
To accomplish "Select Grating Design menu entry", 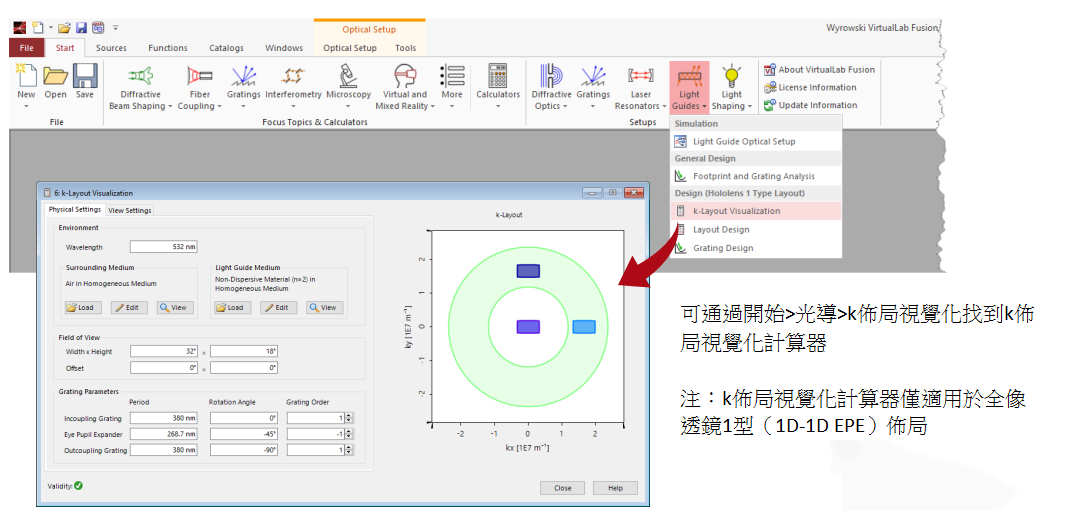I will click(757, 248).
